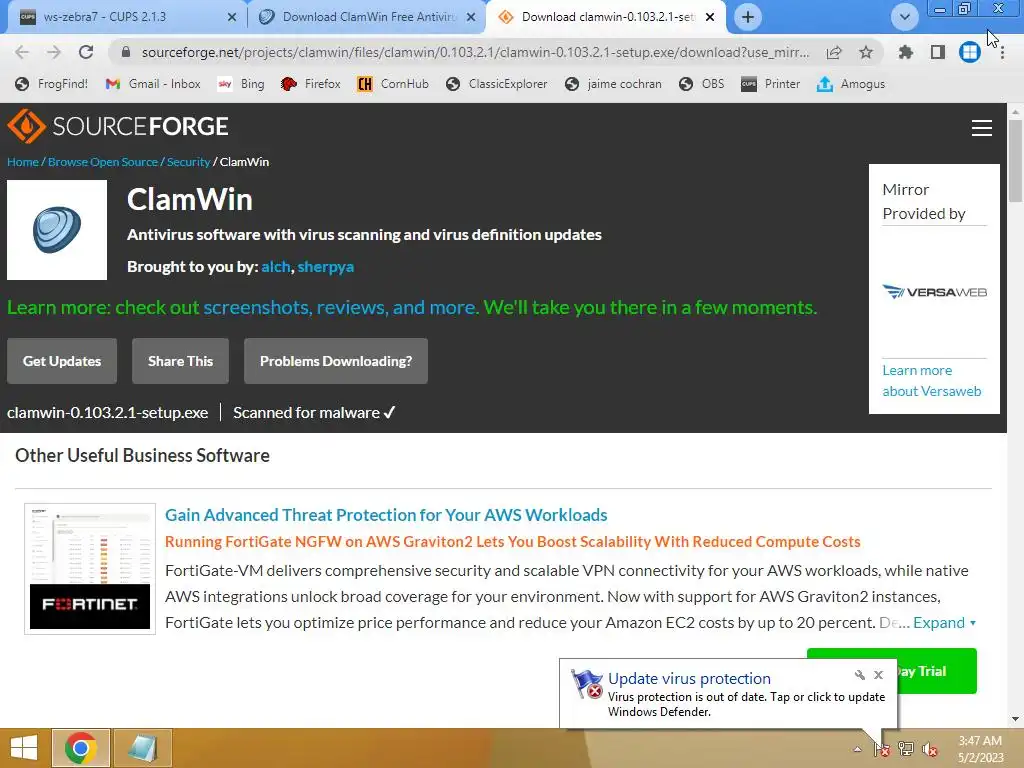1024x768 pixels.
Task: Open the Extensions puzzle icon
Action: [905, 52]
